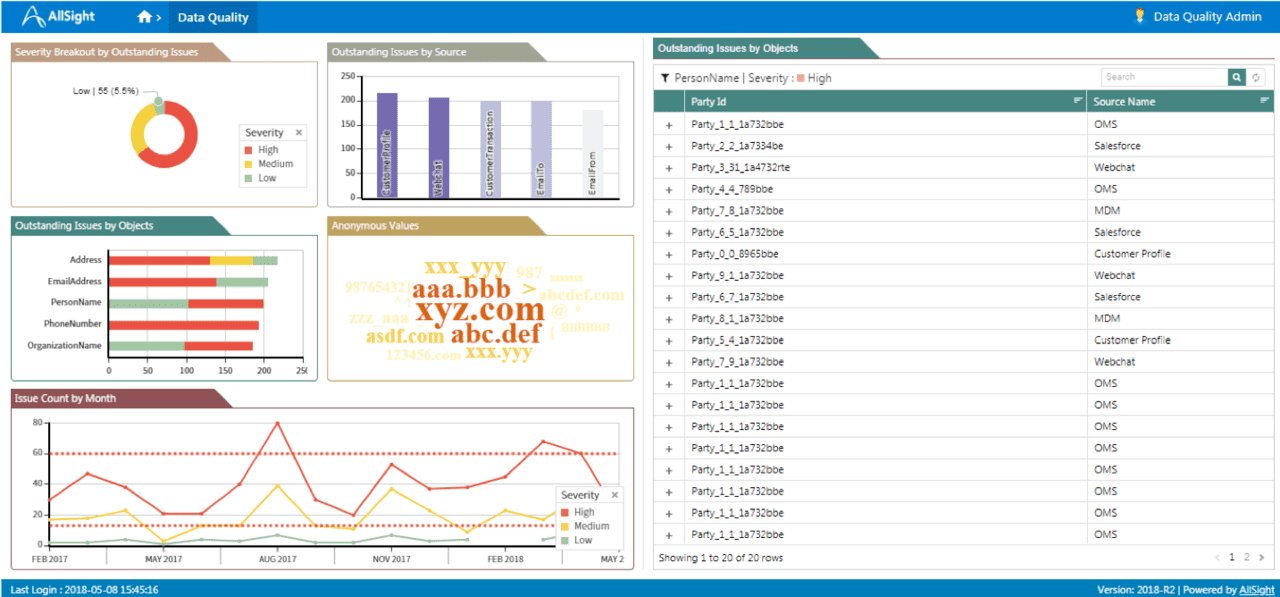The width and height of the screenshot is (1280, 597).
Task: Open the Party Id column sort menu
Action: [x=1078, y=101]
